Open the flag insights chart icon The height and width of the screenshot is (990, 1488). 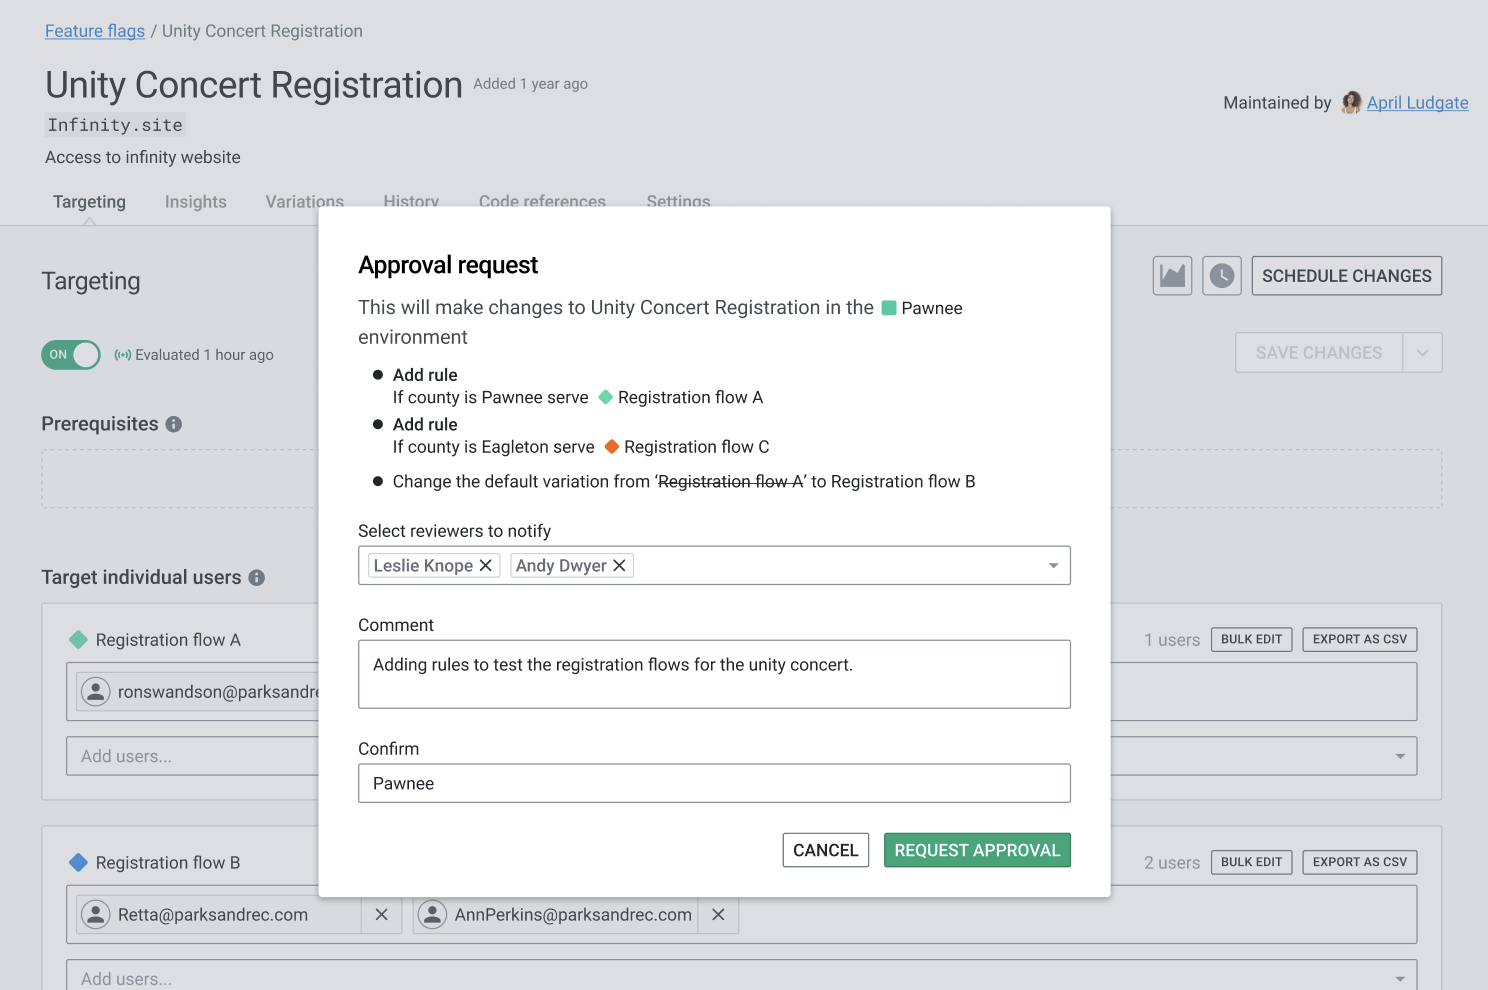[x=1171, y=275]
